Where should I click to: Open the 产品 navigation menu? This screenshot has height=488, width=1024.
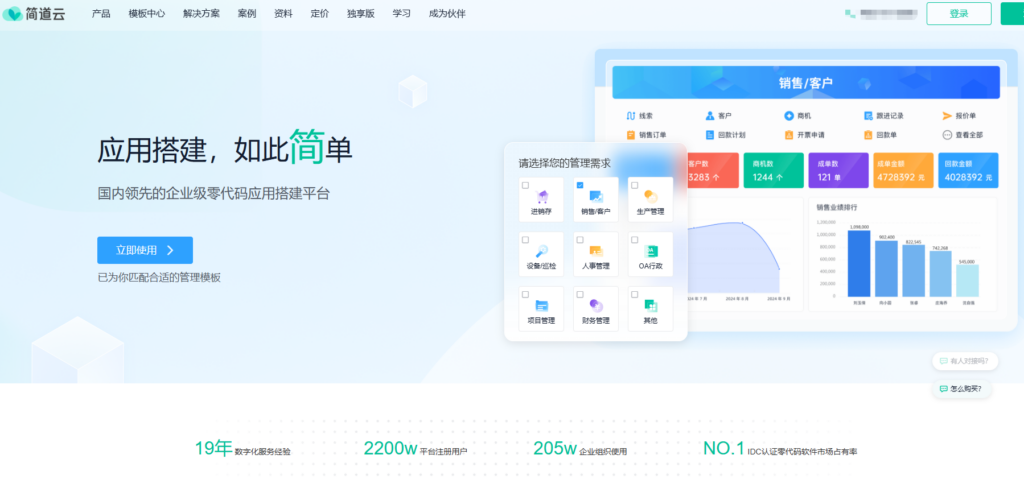click(x=101, y=14)
